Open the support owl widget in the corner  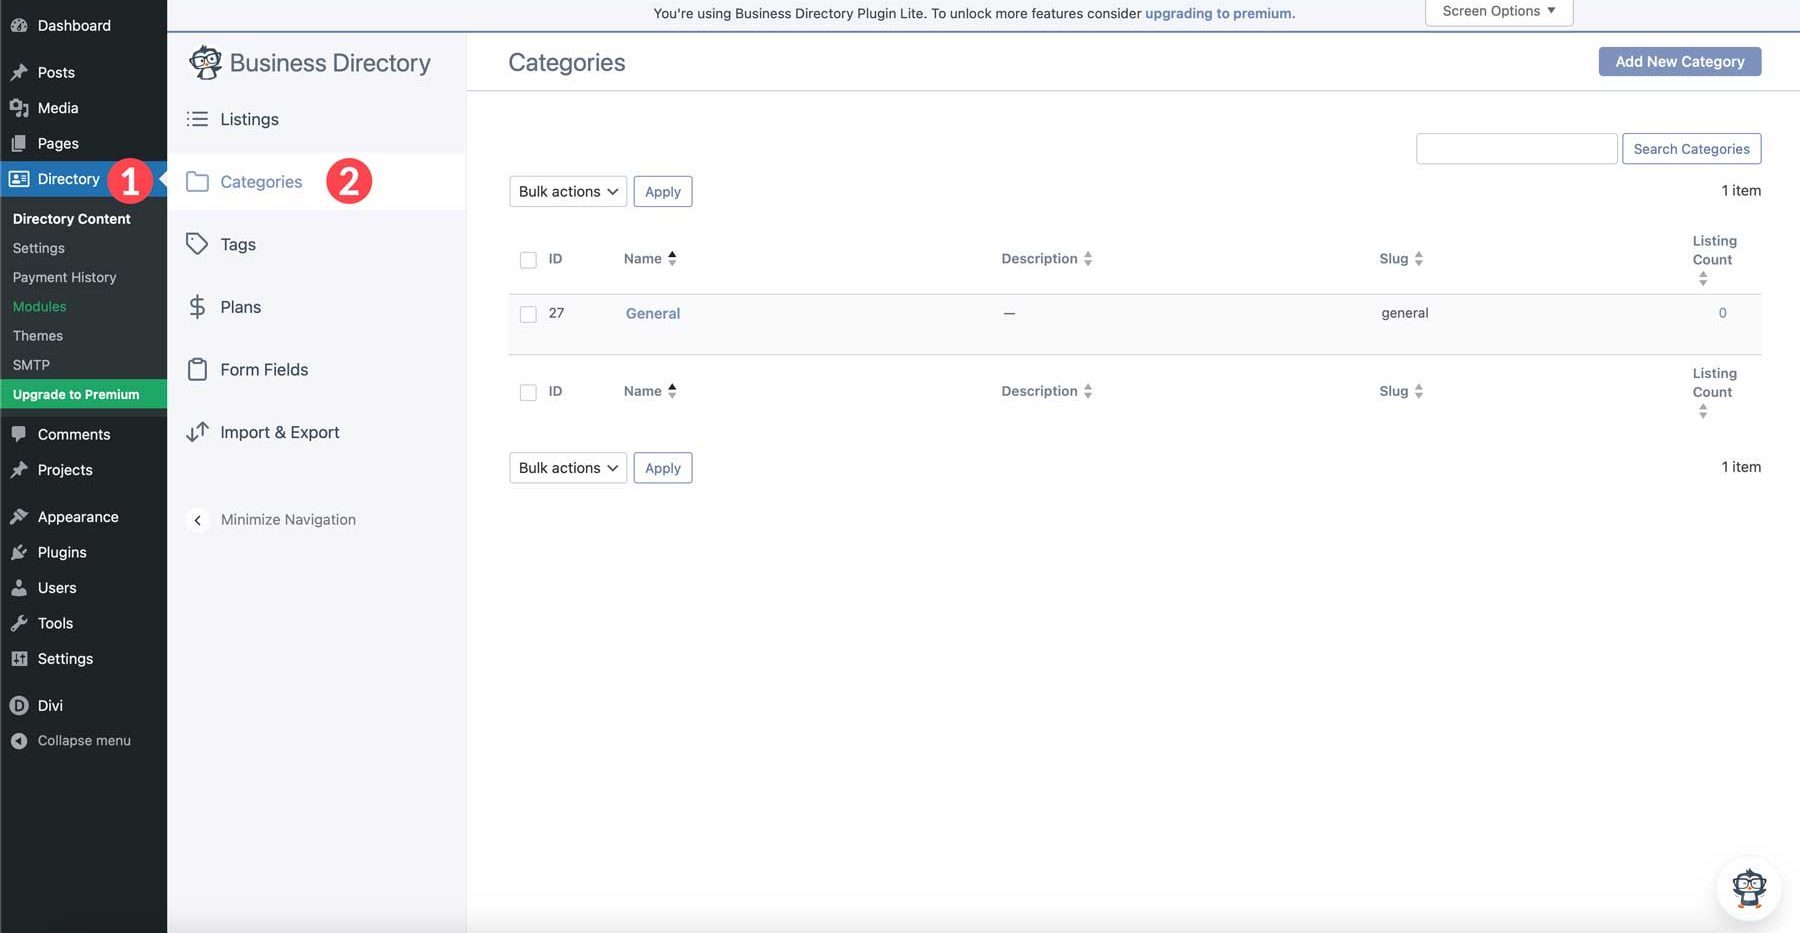1748,887
